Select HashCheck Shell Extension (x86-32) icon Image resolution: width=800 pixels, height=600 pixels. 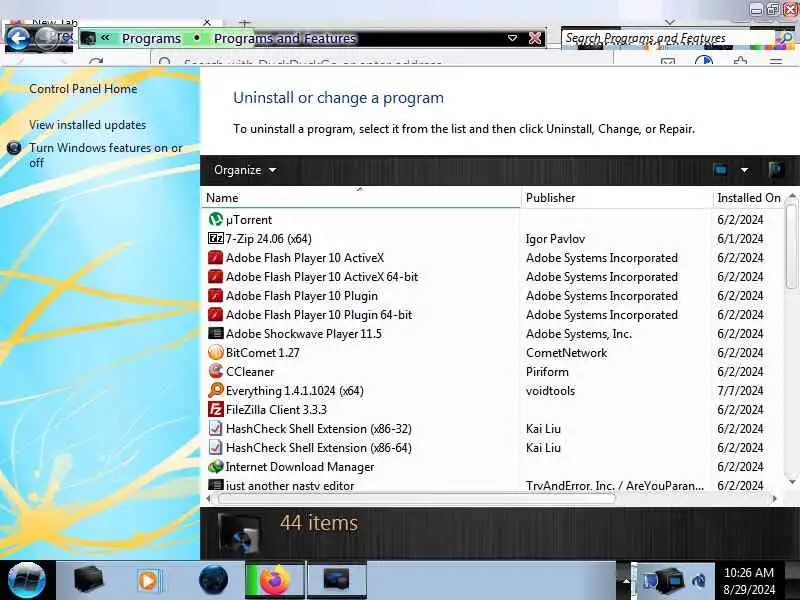215,429
